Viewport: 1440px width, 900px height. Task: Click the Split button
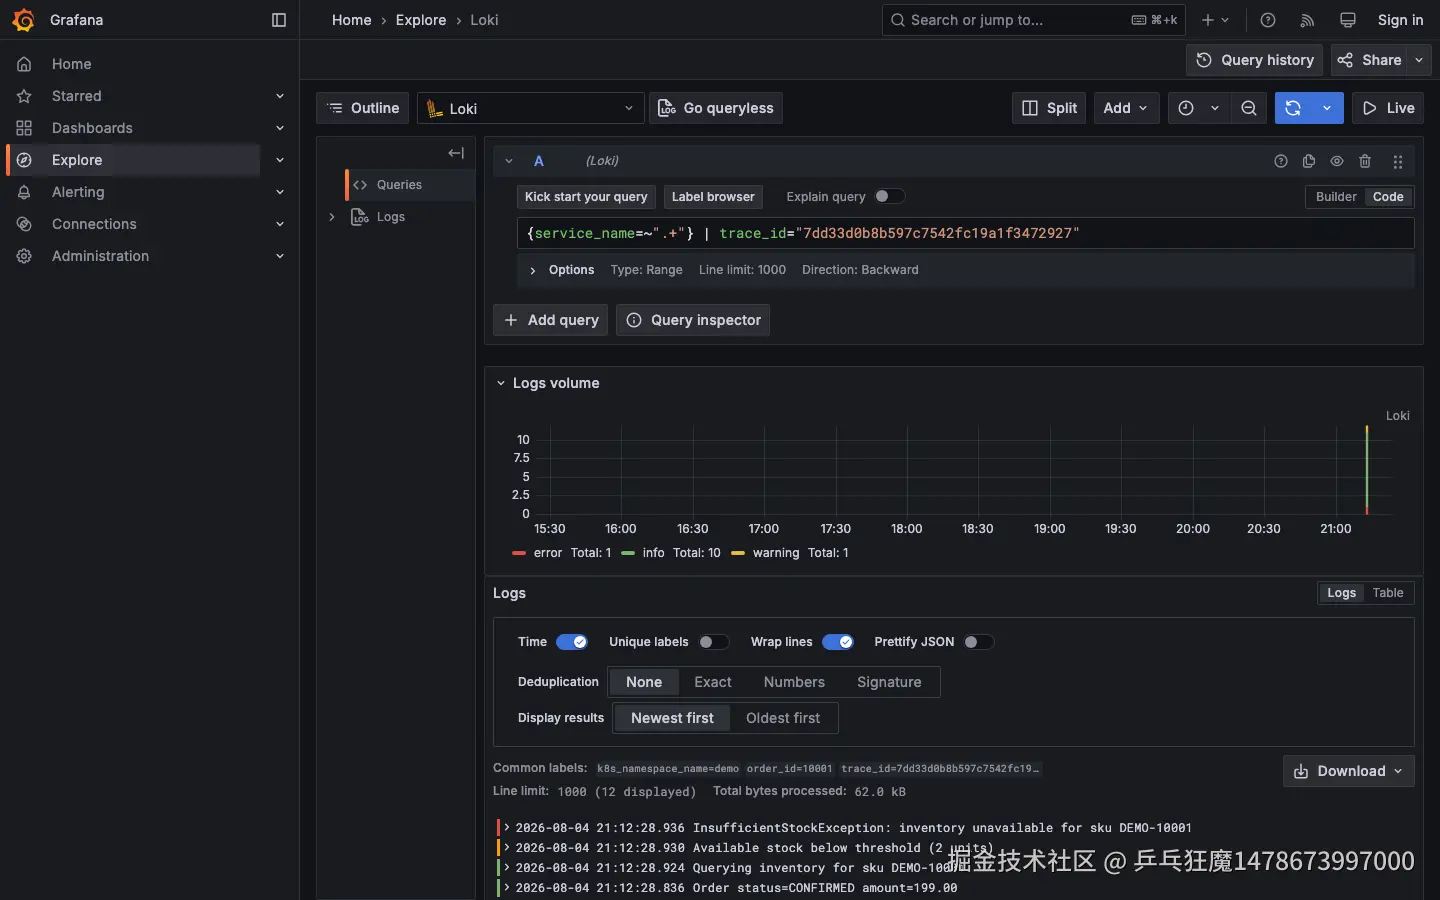[x=1049, y=108]
